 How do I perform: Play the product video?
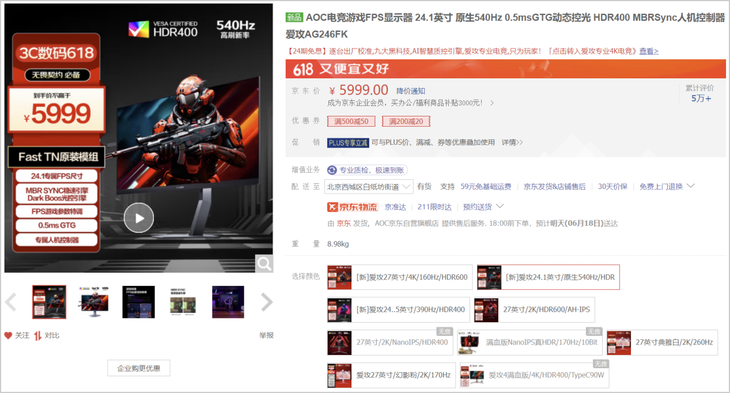pyautogui.click(x=139, y=218)
